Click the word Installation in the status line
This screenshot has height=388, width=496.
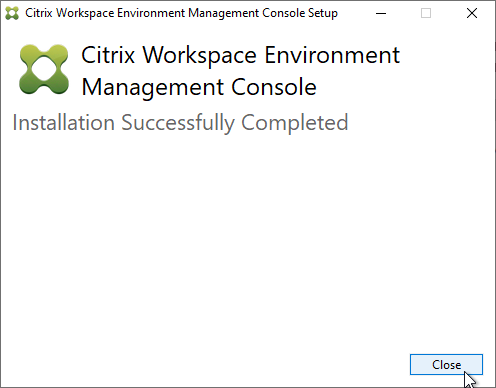(64, 122)
